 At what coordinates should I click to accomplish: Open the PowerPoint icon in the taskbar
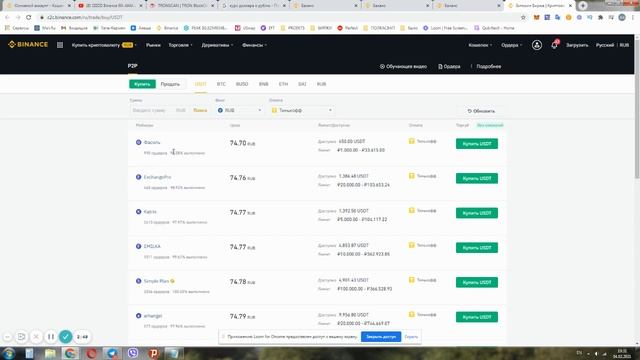pos(153,353)
